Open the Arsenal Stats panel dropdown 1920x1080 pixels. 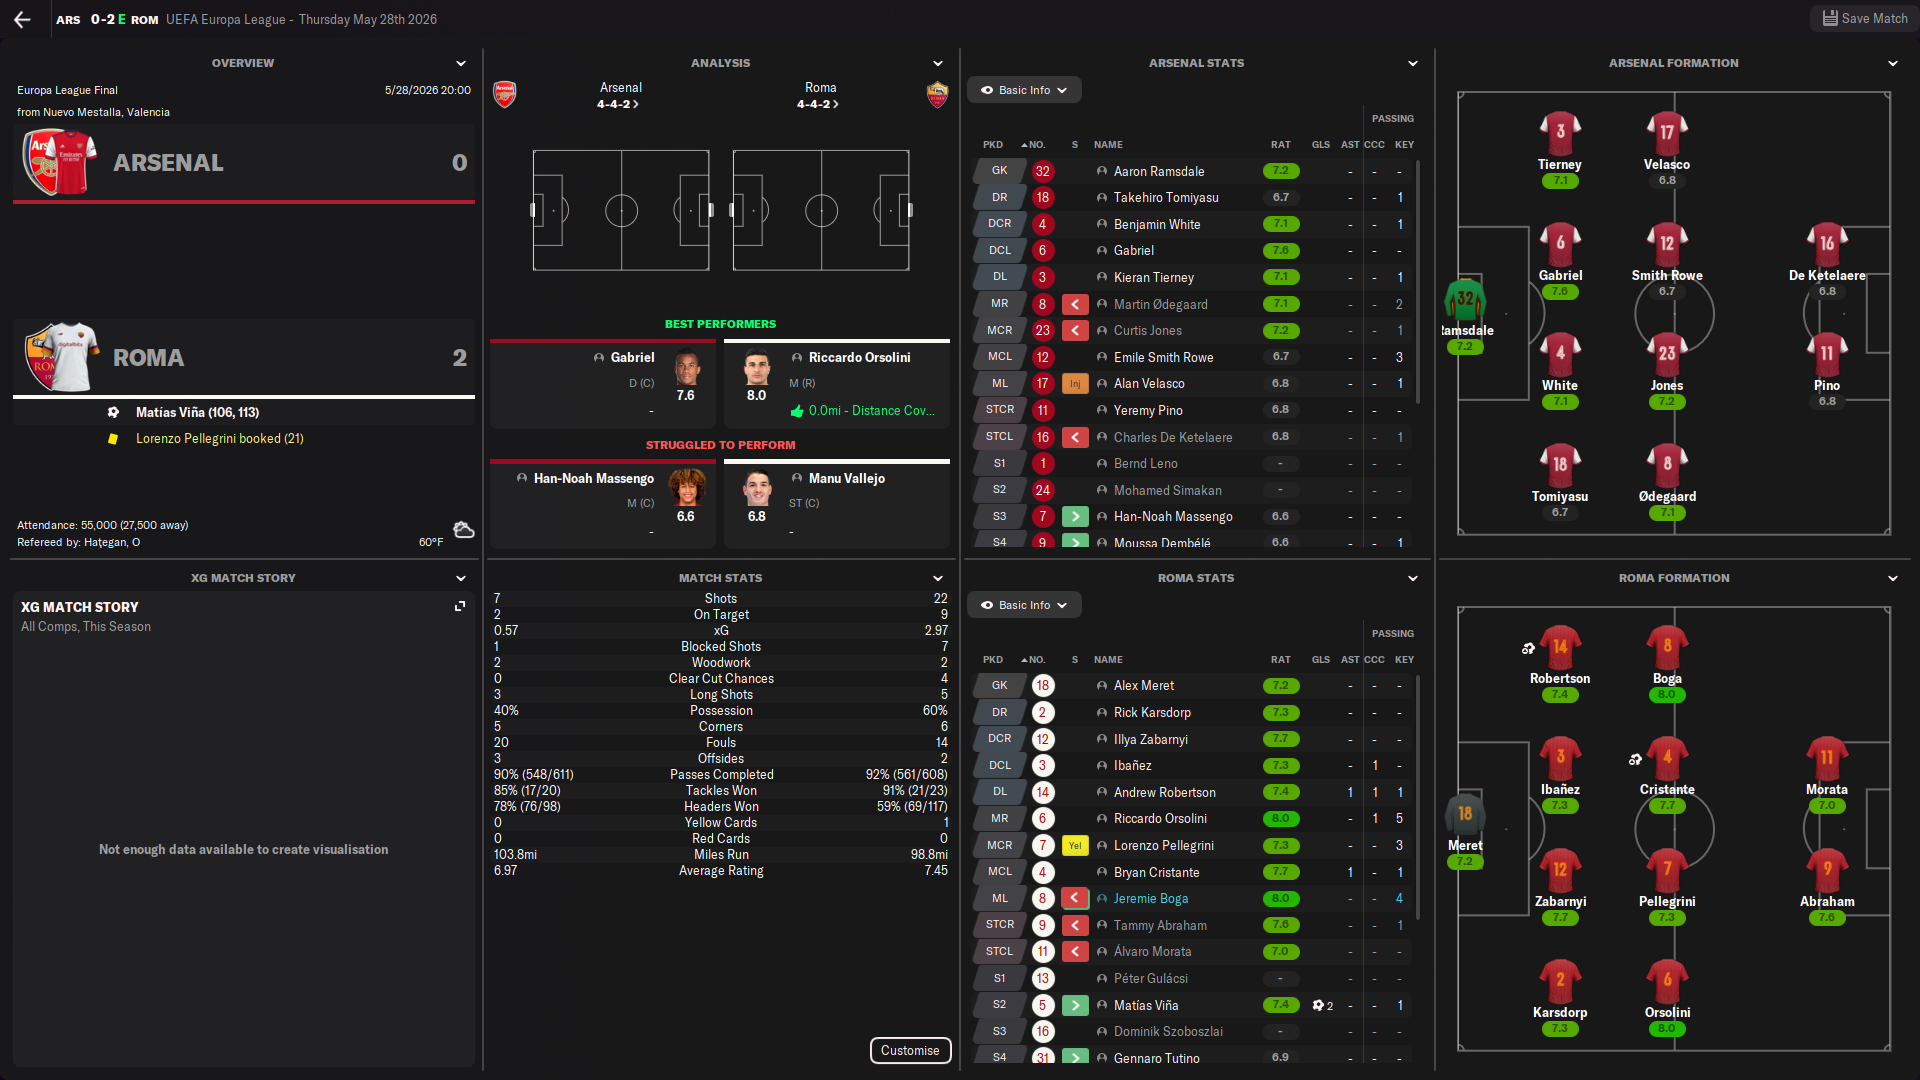click(1413, 63)
